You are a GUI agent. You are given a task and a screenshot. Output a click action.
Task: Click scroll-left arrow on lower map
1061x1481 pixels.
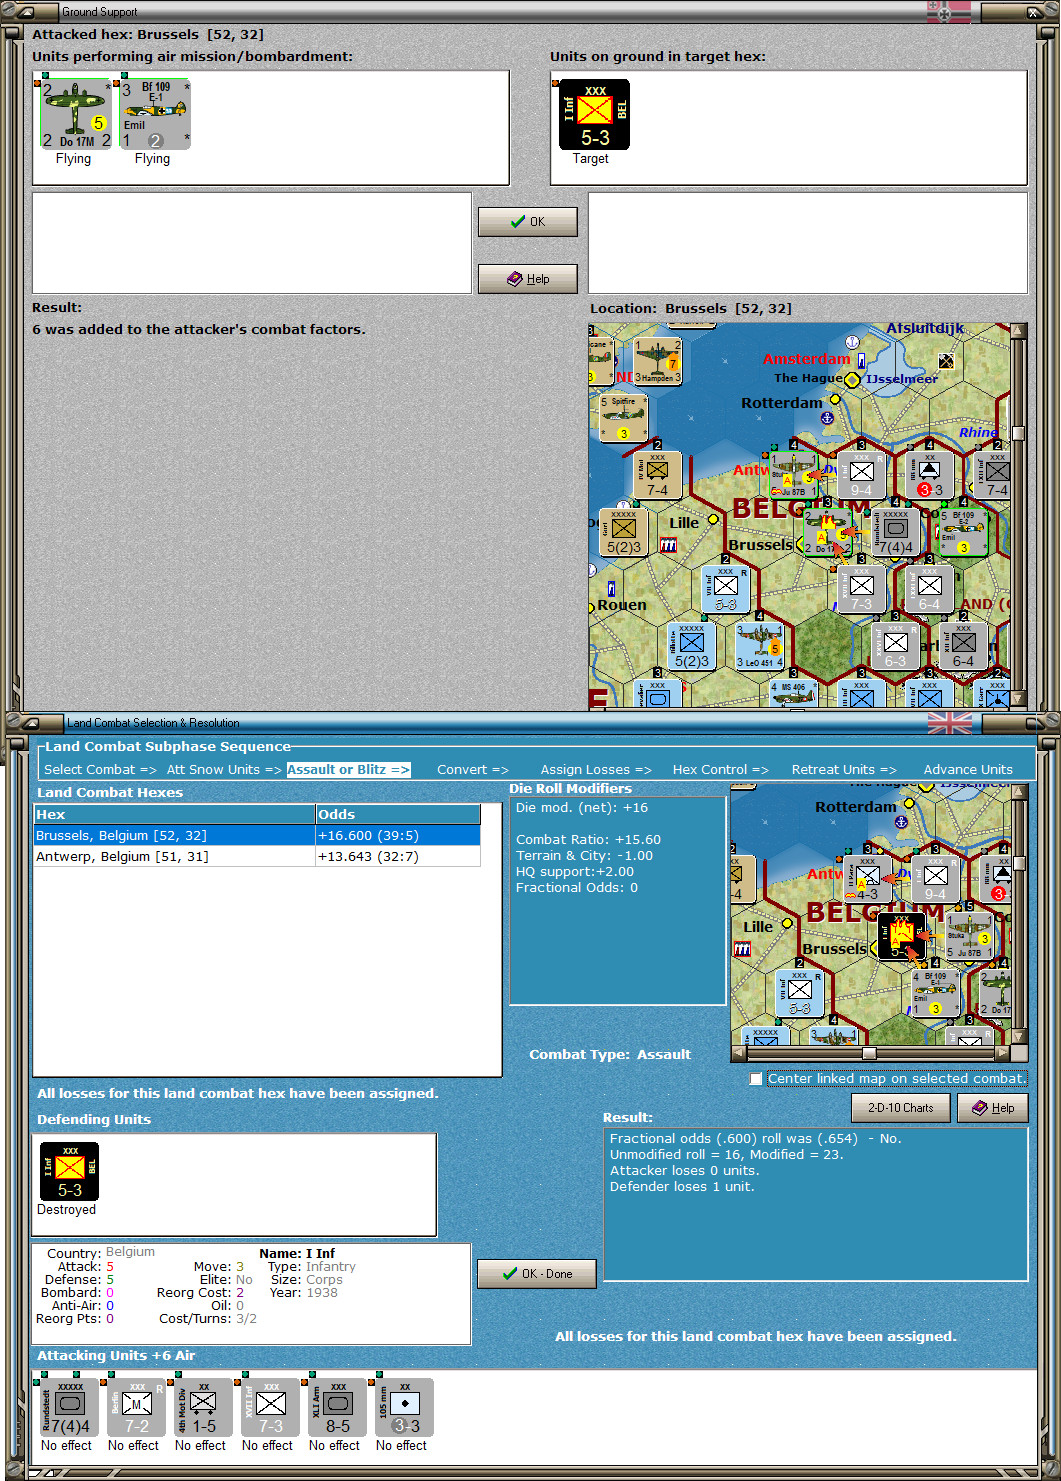(738, 1053)
